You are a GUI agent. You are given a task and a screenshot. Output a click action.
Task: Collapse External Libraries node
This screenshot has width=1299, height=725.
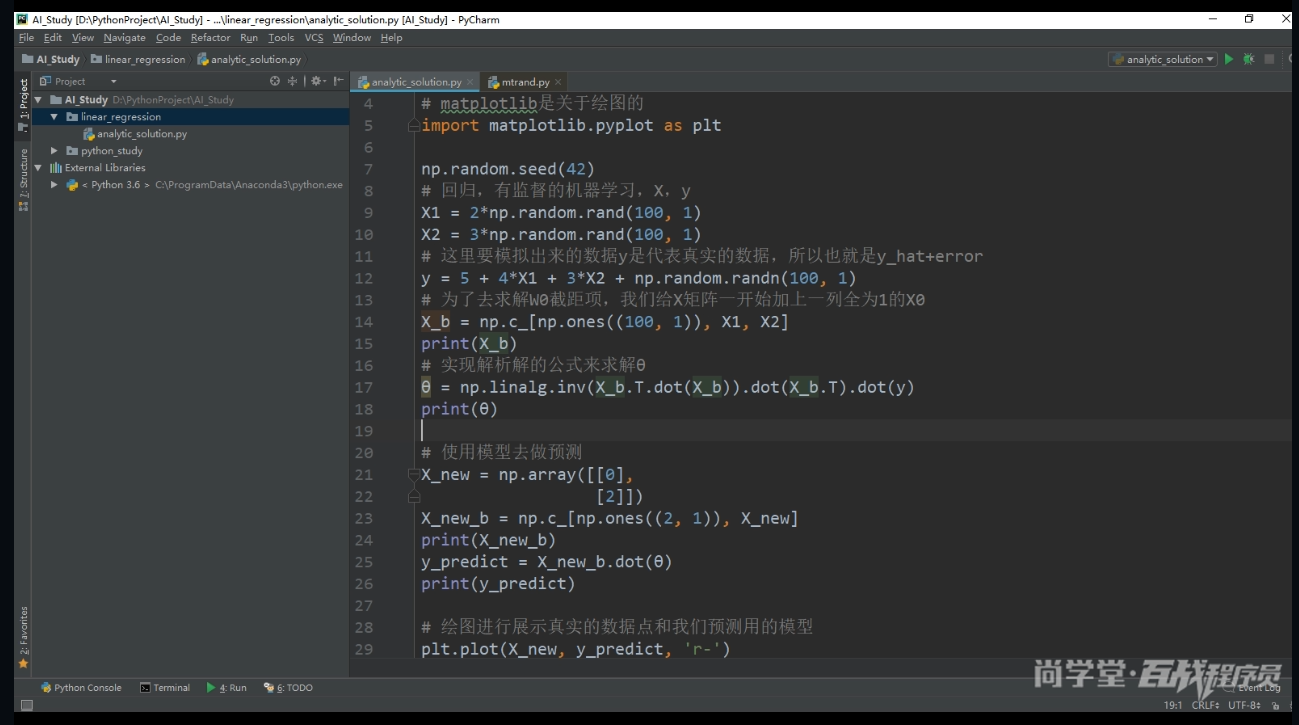(39, 168)
